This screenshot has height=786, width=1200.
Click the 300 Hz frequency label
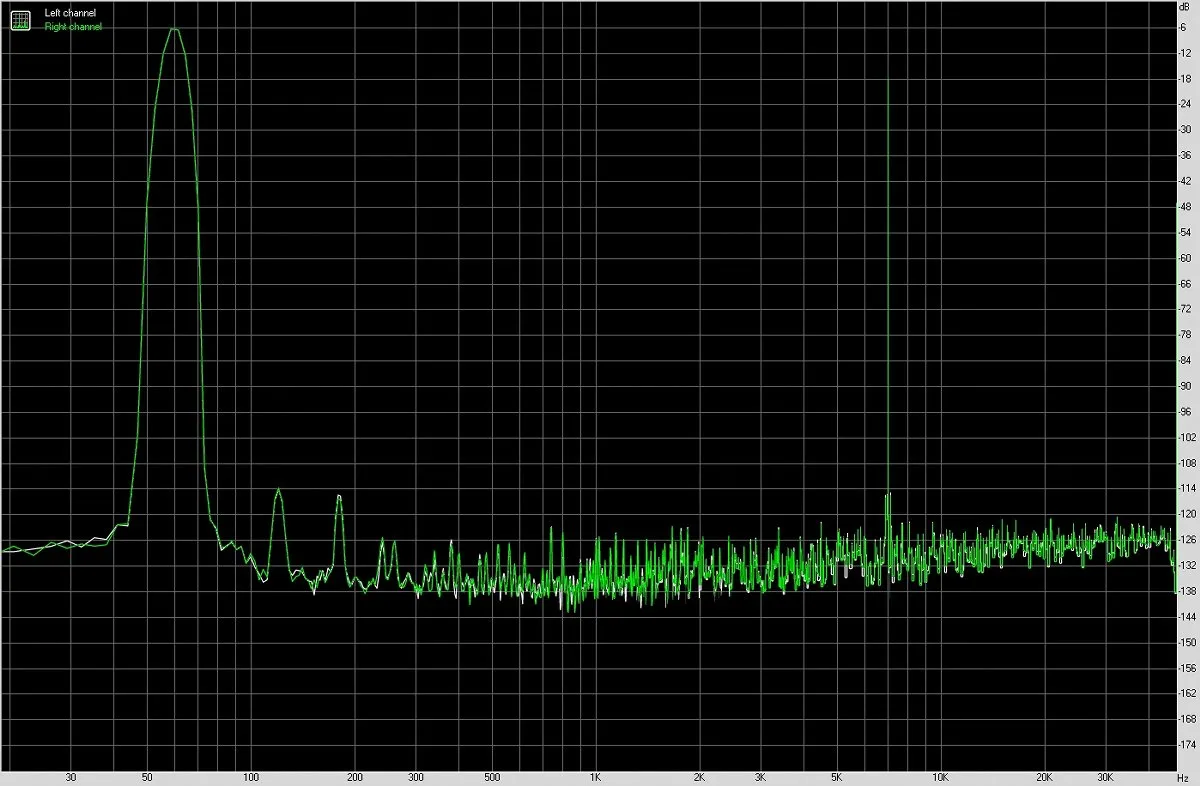[415, 777]
